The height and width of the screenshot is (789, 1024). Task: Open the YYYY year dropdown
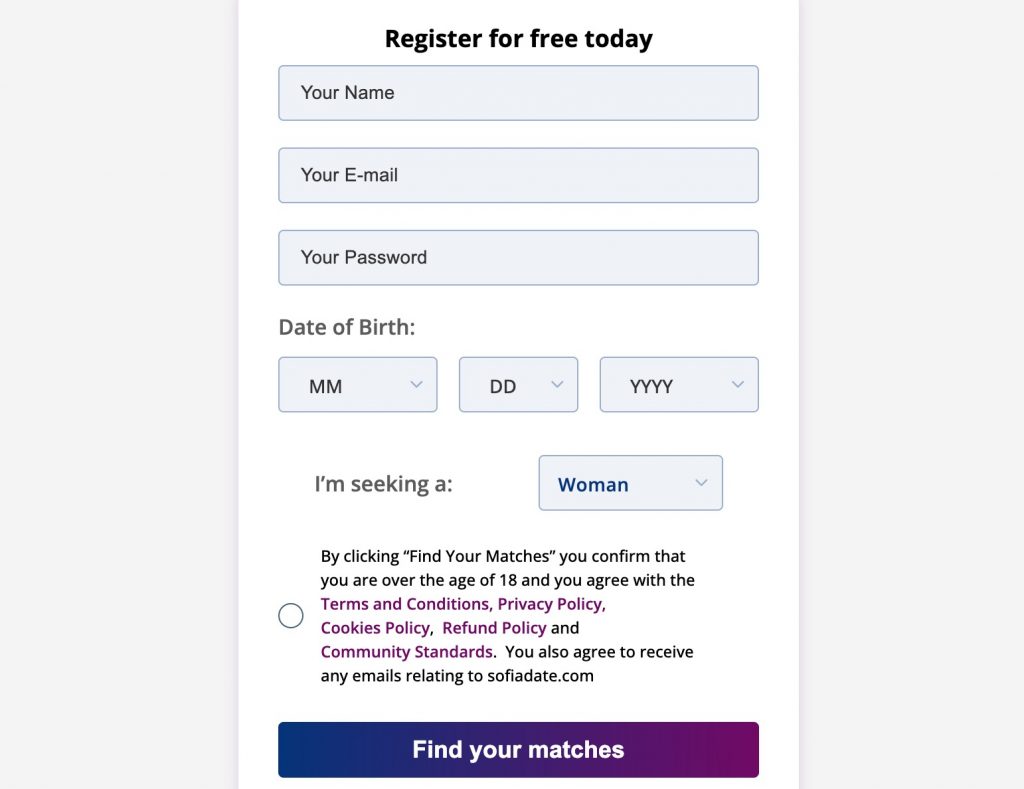click(x=678, y=385)
